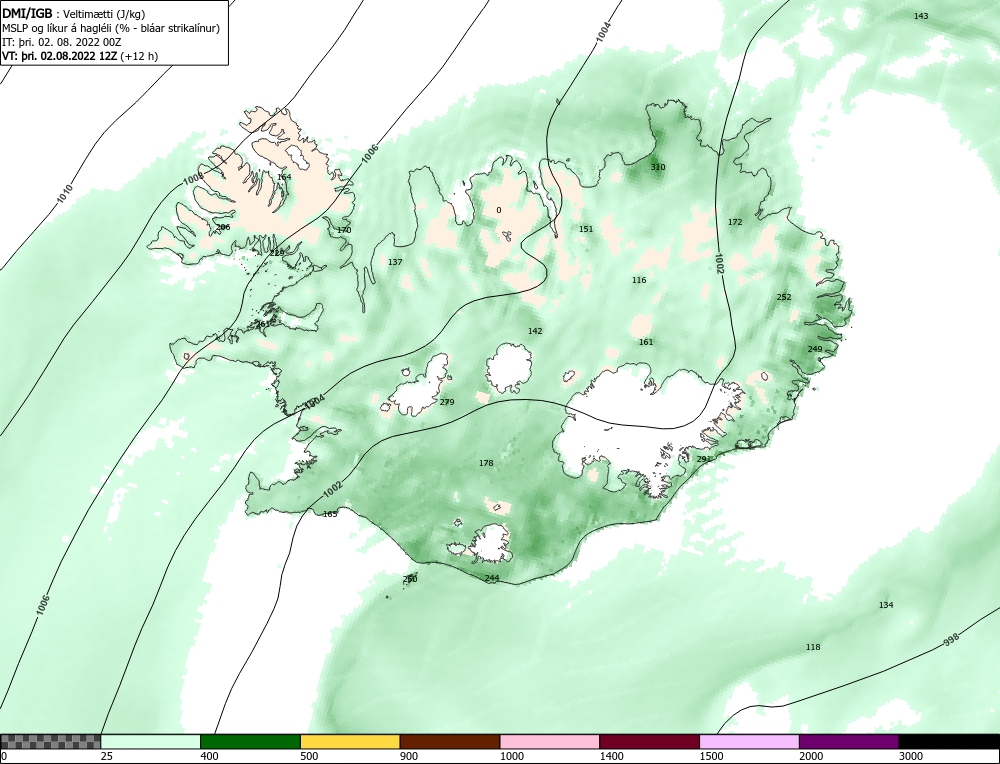The height and width of the screenshot is (764, 1000).
Task: Click the 1006 isobar label north of Westfjords
Action: (x=369, y=155)
